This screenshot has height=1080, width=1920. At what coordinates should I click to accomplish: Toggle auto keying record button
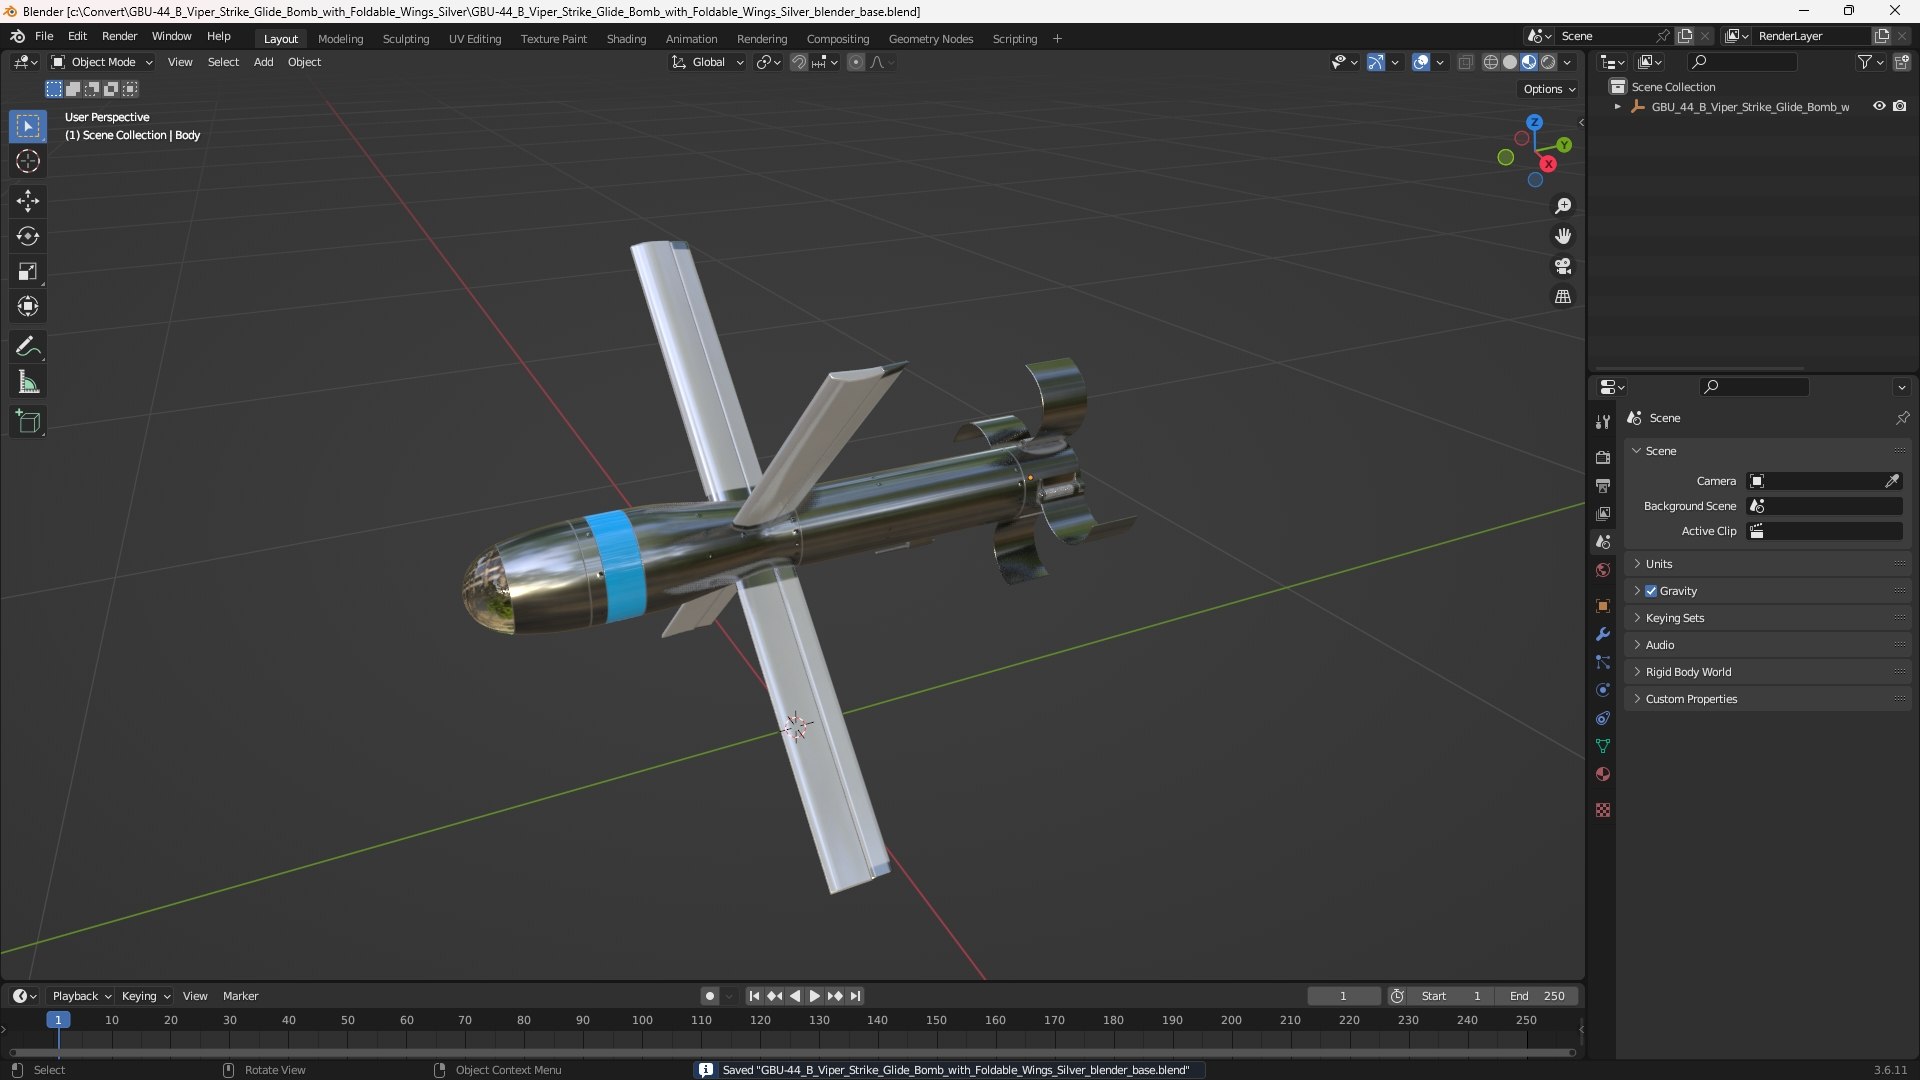pos(709,996)
